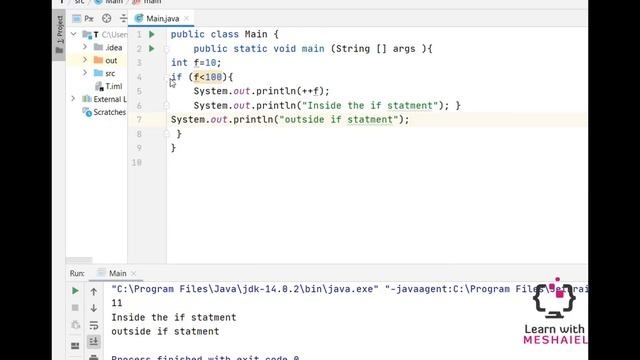This screenshot has height=360, width=640.
Task: Move up the stack trace with up arrow
Action: (x=93, y=291)
